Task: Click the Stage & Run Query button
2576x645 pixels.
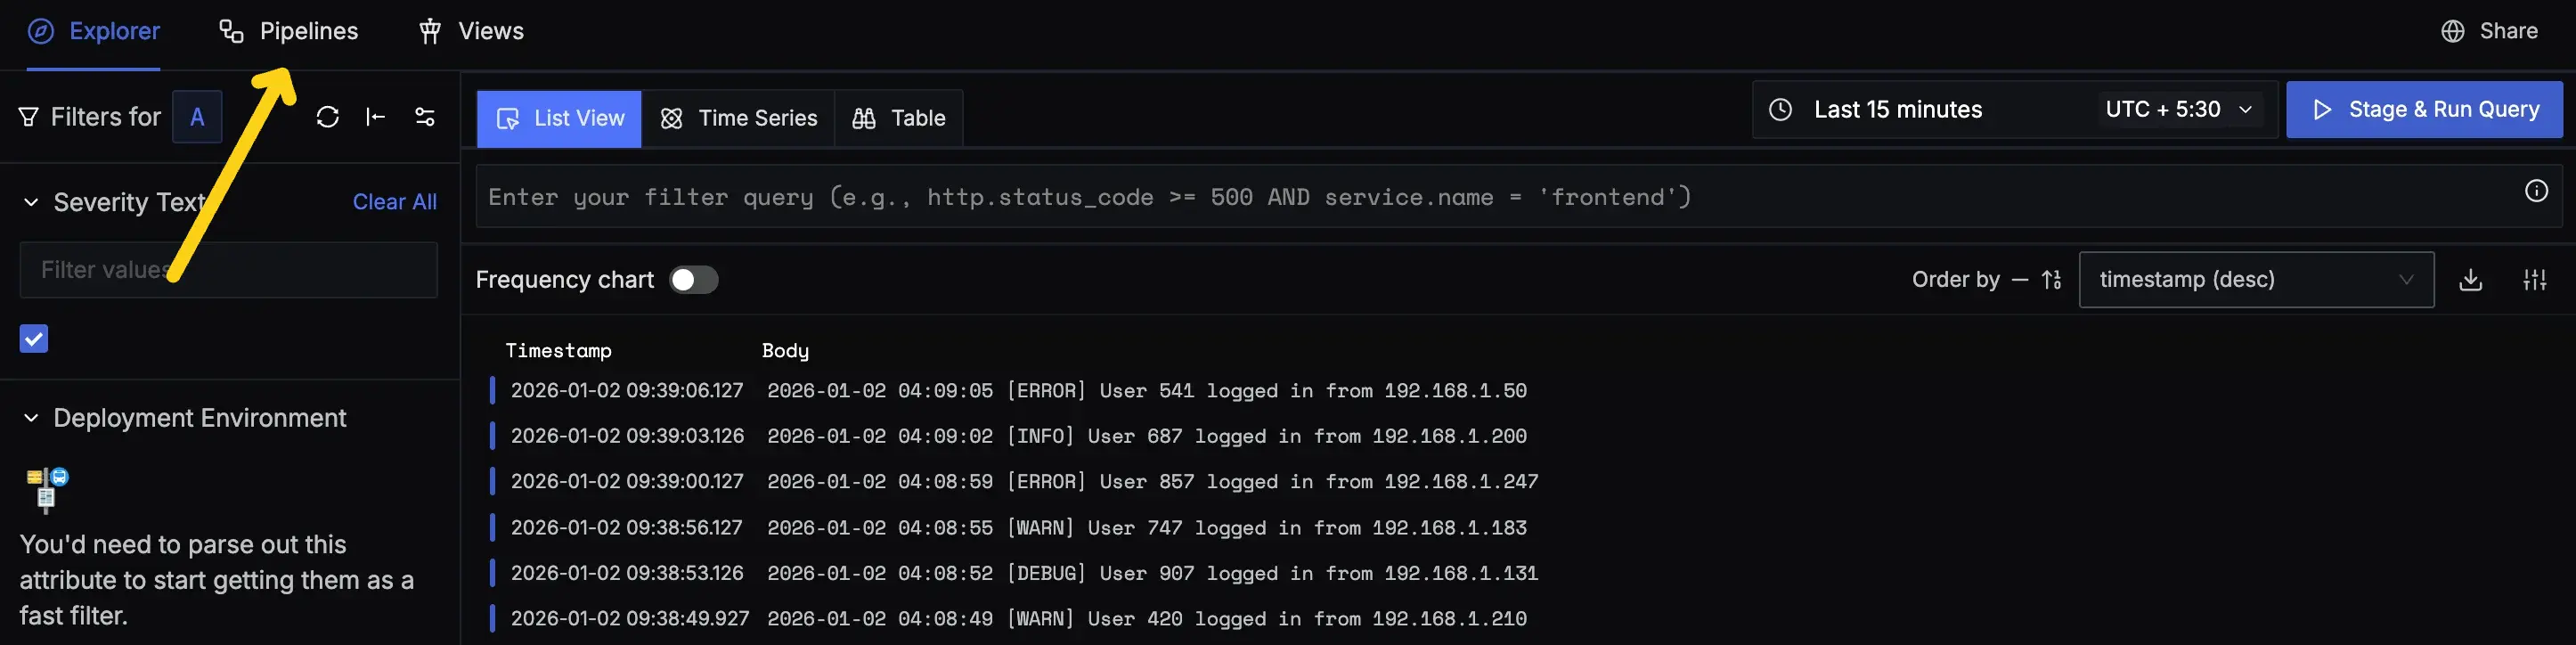Action: click(2424, 110)
